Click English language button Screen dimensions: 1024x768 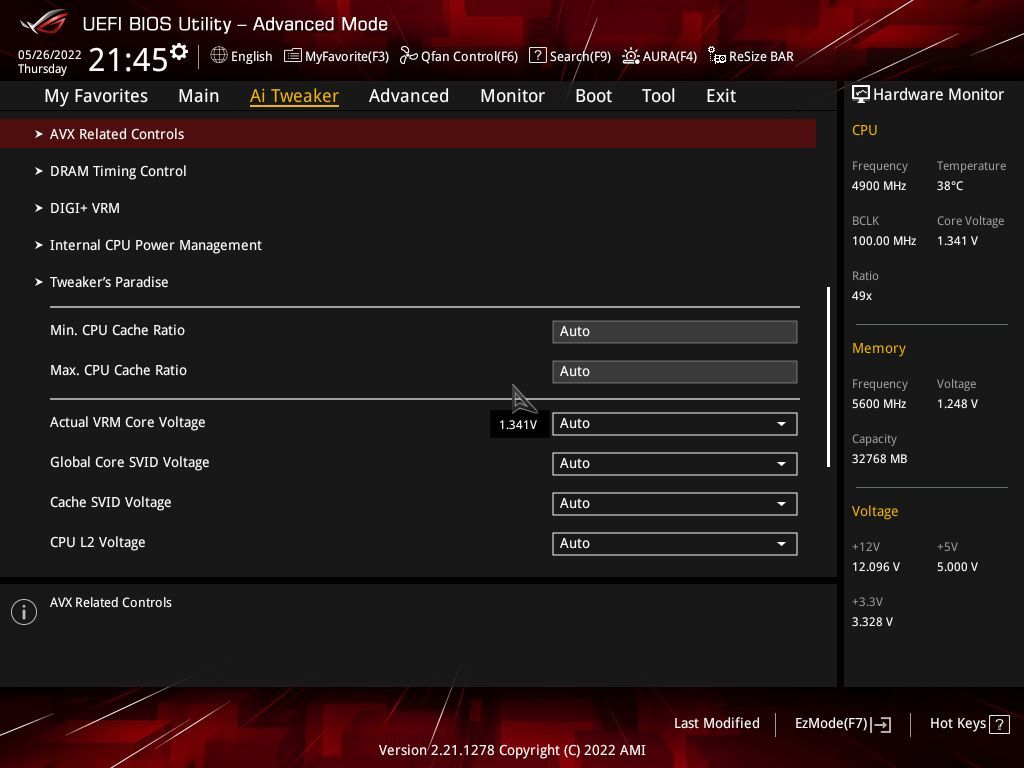[x=251, y=57]
